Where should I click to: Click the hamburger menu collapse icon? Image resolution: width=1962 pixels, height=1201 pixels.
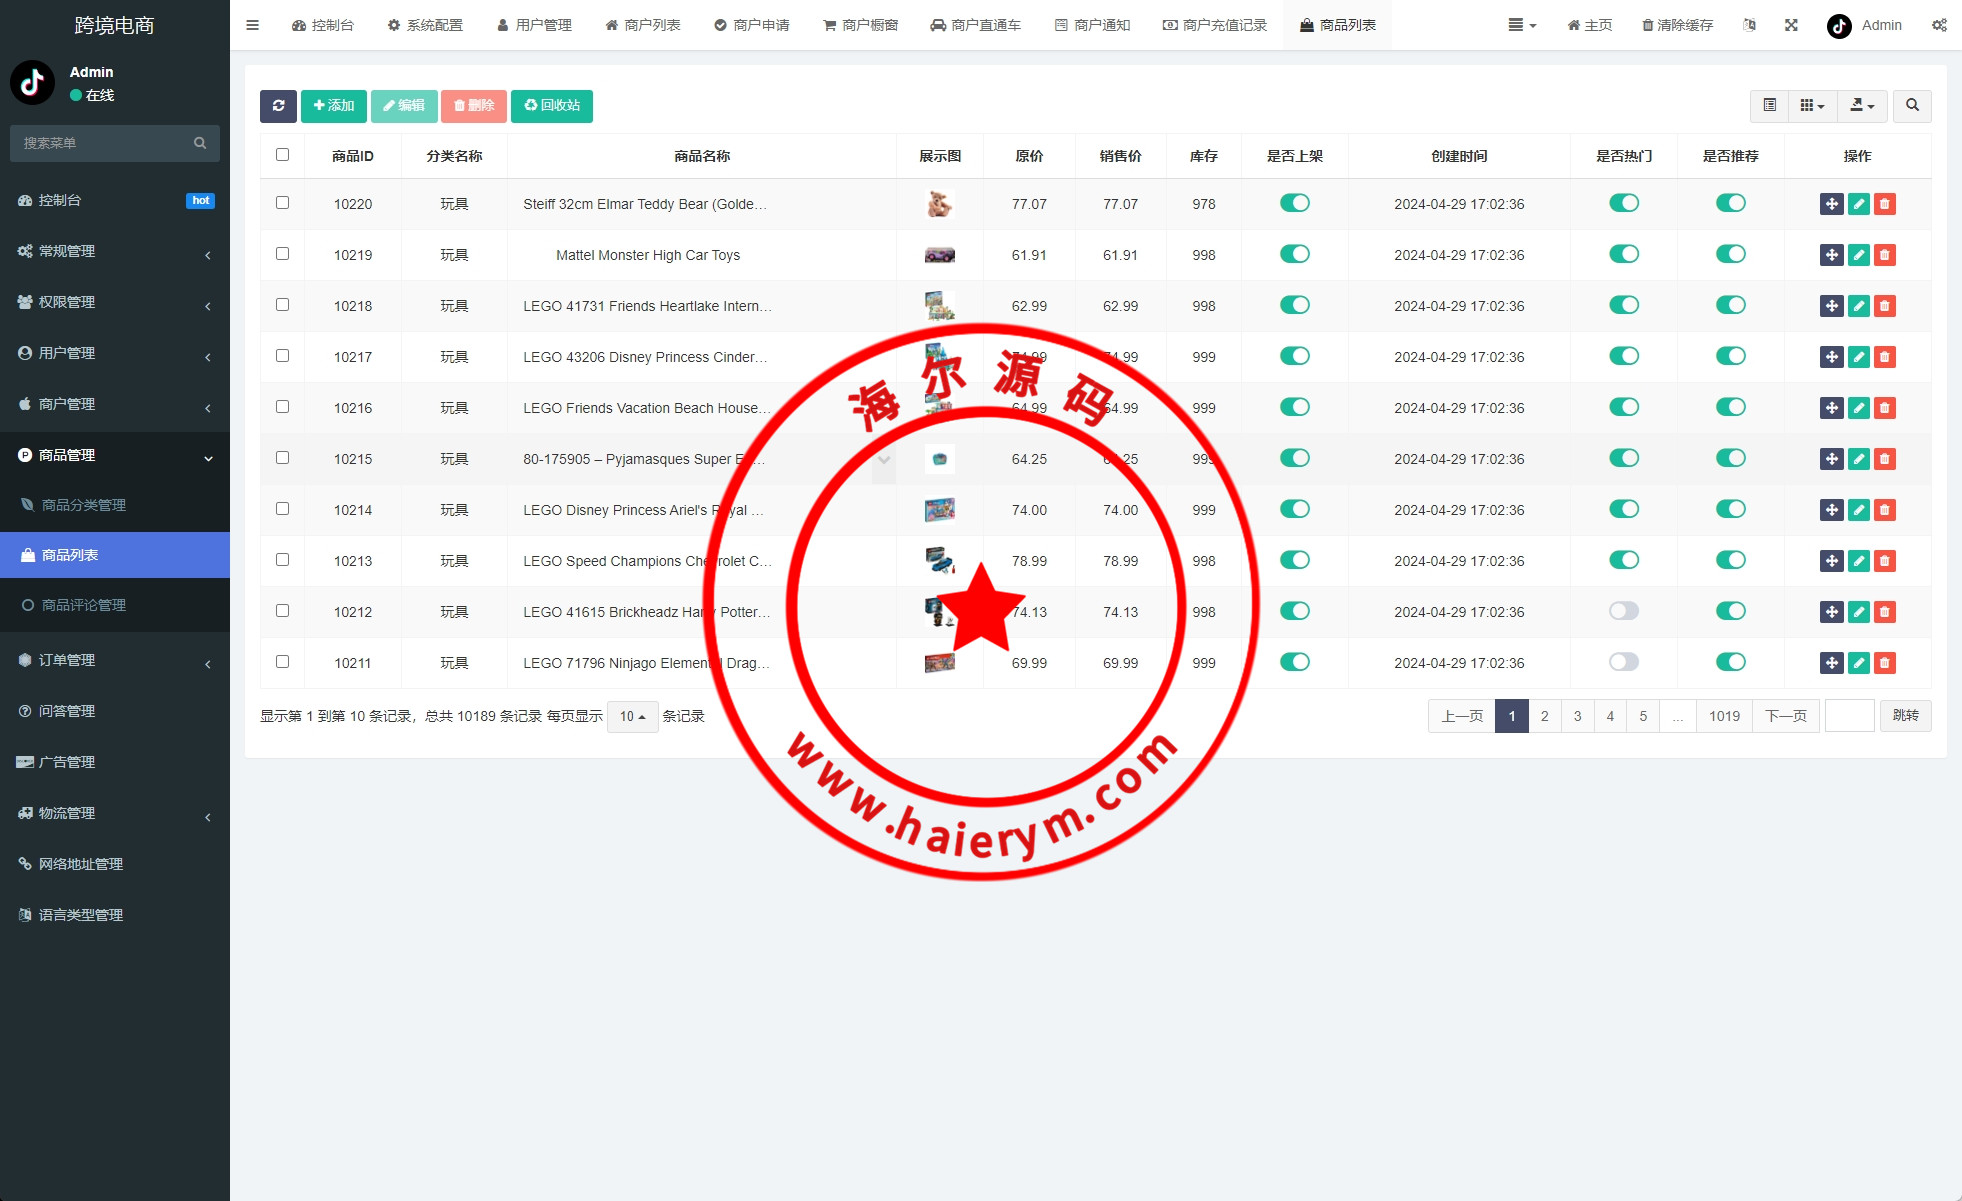(252, 25)
